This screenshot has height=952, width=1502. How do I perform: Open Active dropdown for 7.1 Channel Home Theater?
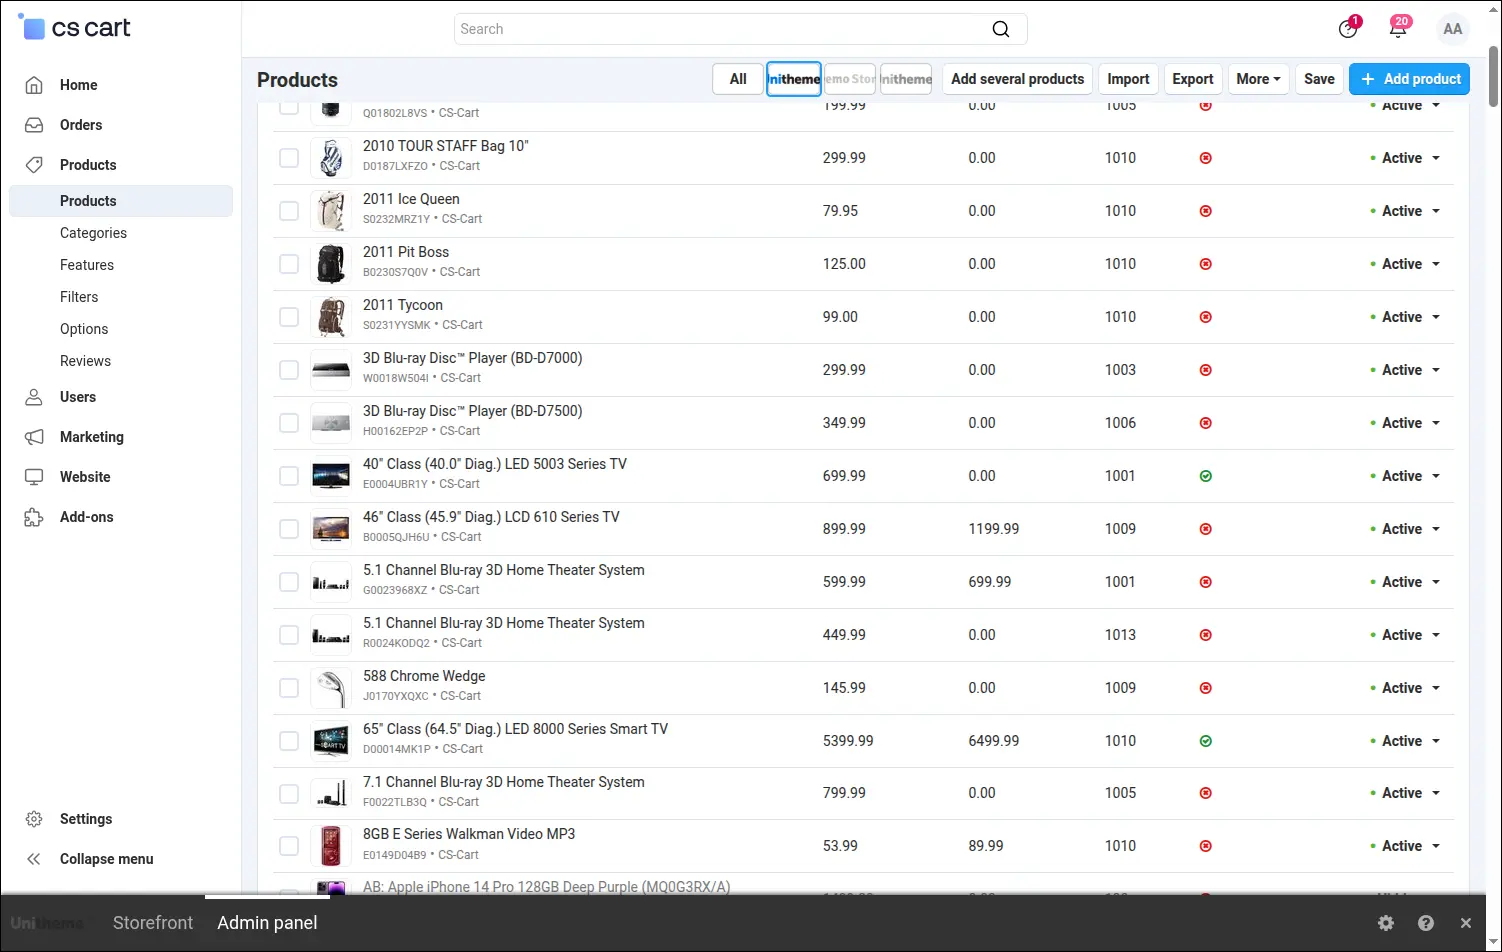point(1405,793)
